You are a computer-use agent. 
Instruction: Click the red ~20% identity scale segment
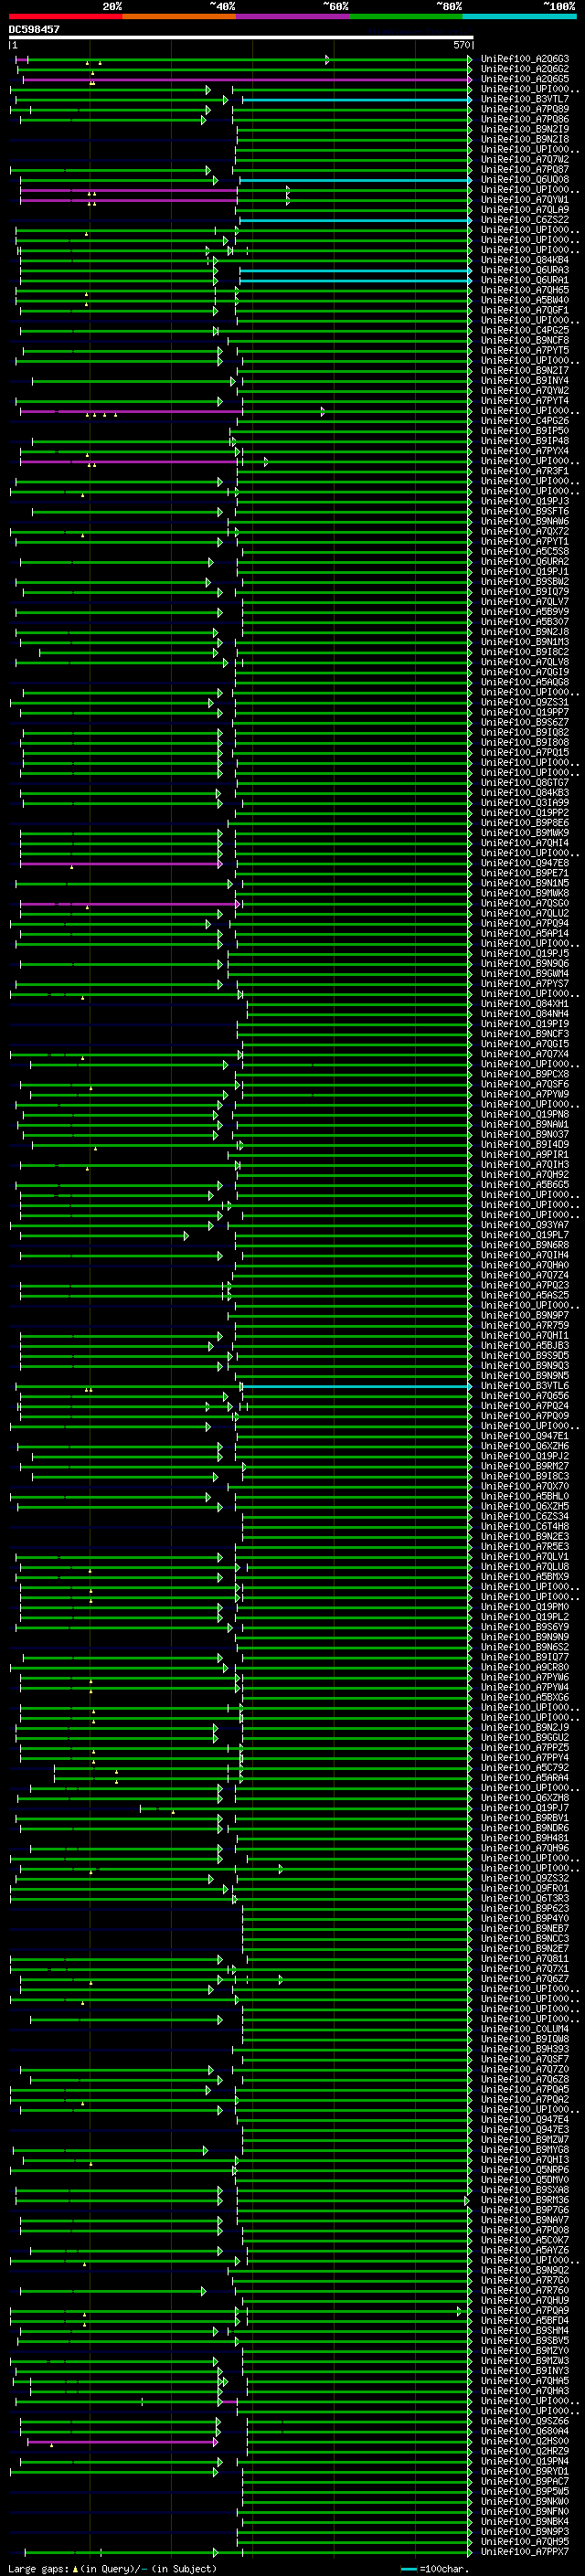(x=65, y=17)
